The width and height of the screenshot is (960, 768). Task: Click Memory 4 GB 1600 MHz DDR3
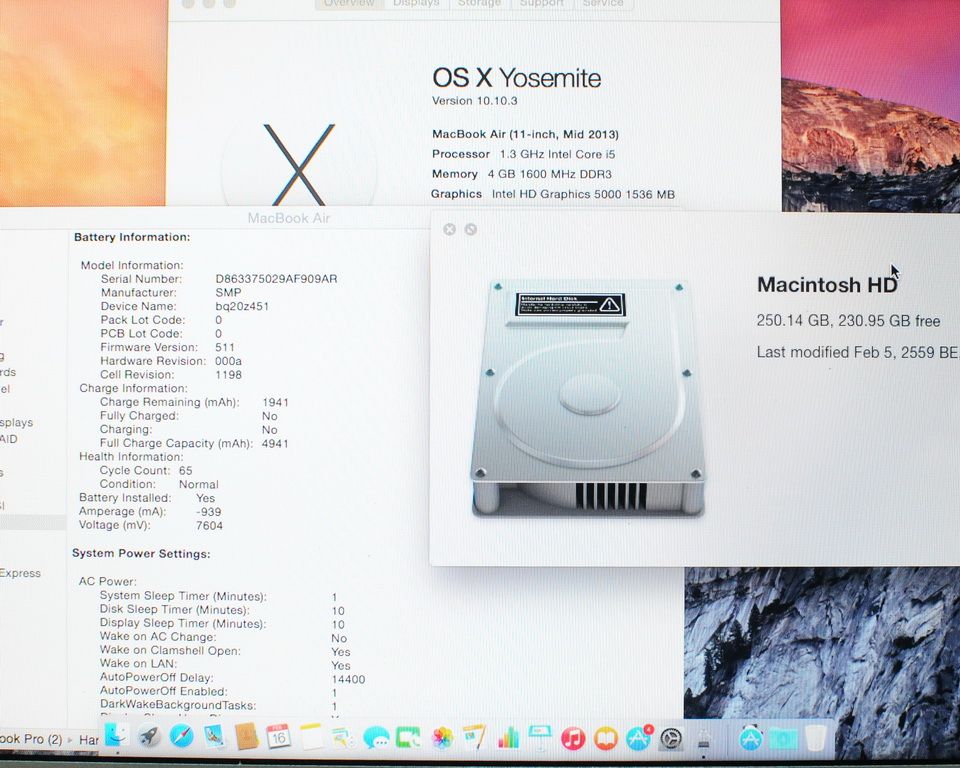[522, 174]
